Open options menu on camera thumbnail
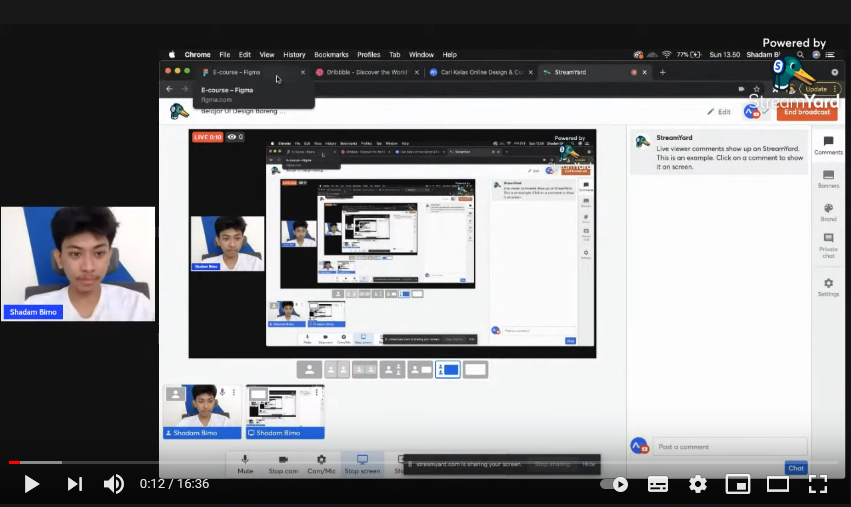 [234, 392]
